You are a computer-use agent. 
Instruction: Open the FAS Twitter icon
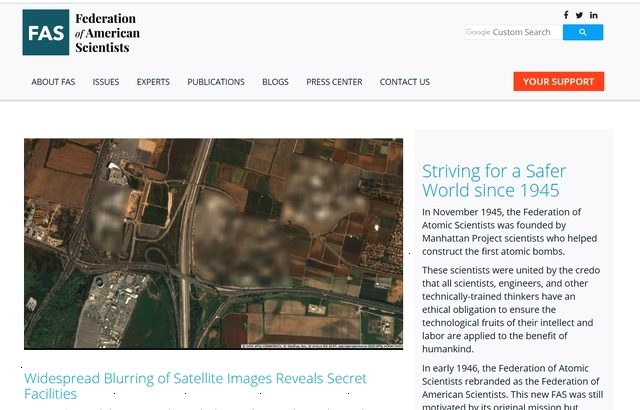[579, 16]
